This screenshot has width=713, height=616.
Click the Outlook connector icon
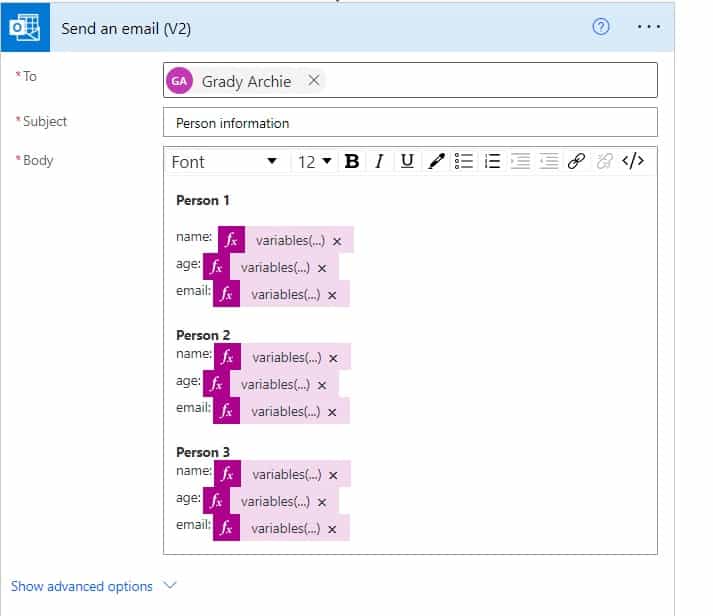pos(25,27)
